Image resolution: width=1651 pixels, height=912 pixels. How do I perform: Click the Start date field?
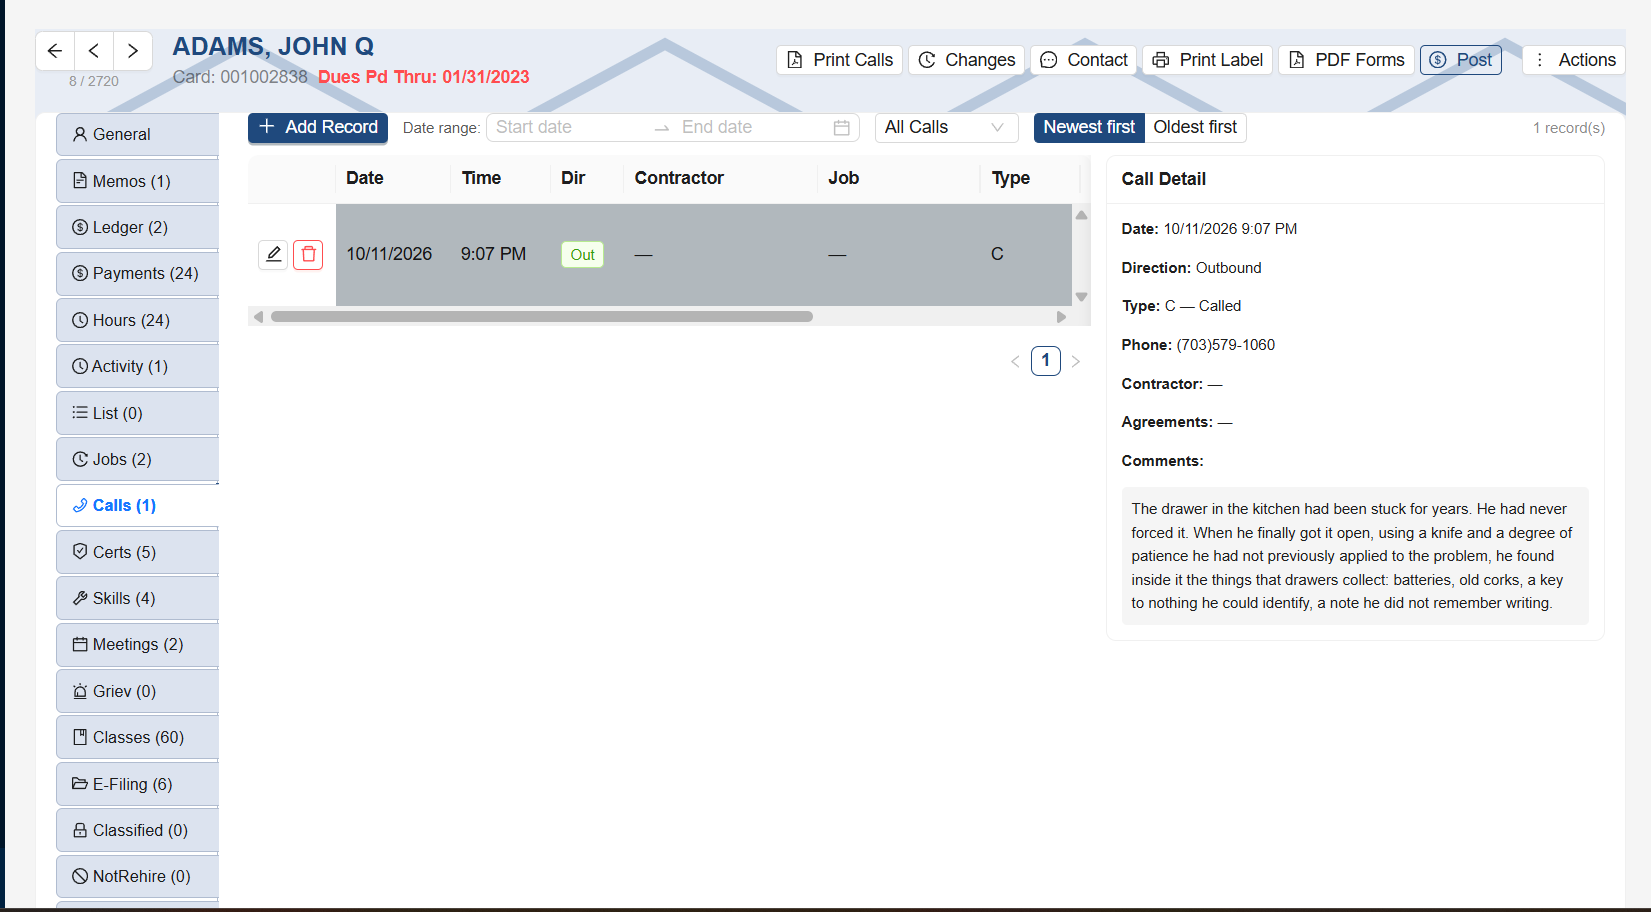[x=570, y=128]
